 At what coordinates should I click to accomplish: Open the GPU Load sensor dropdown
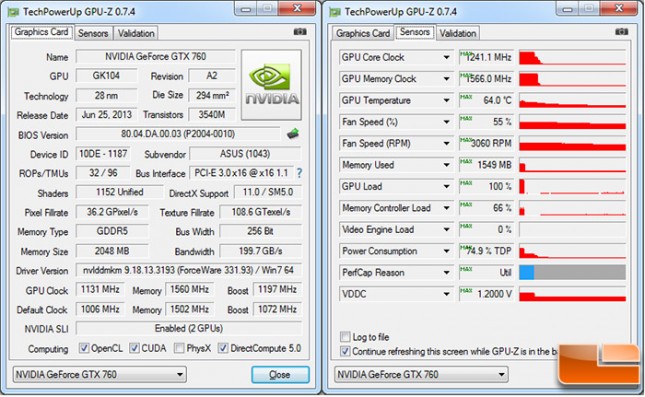coord(446,187)
